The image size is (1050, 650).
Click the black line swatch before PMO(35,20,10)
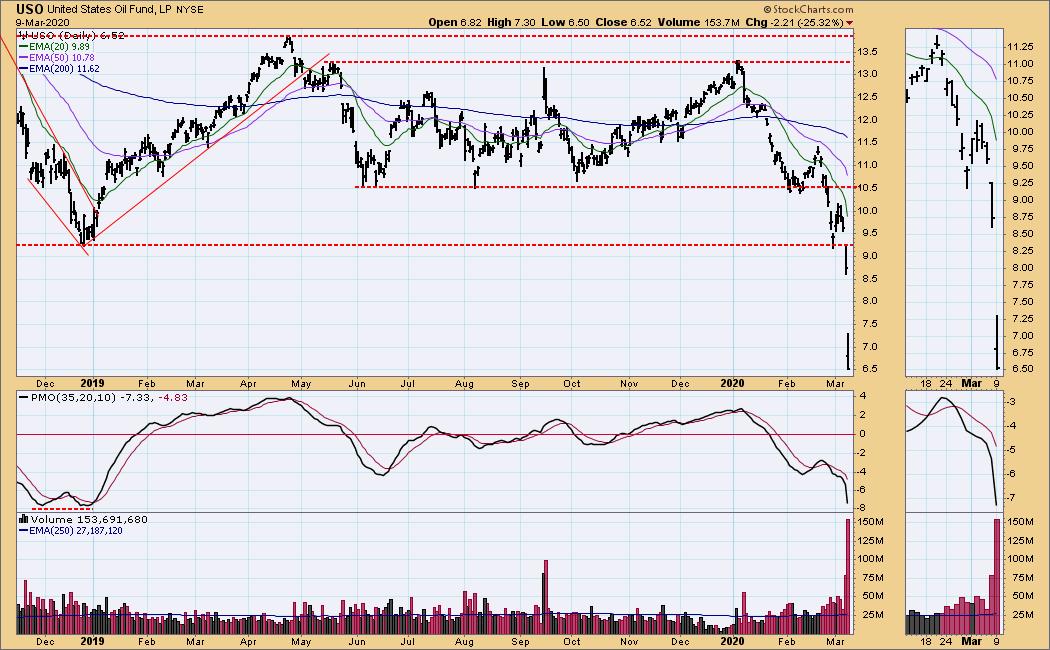tap(23, 398)
